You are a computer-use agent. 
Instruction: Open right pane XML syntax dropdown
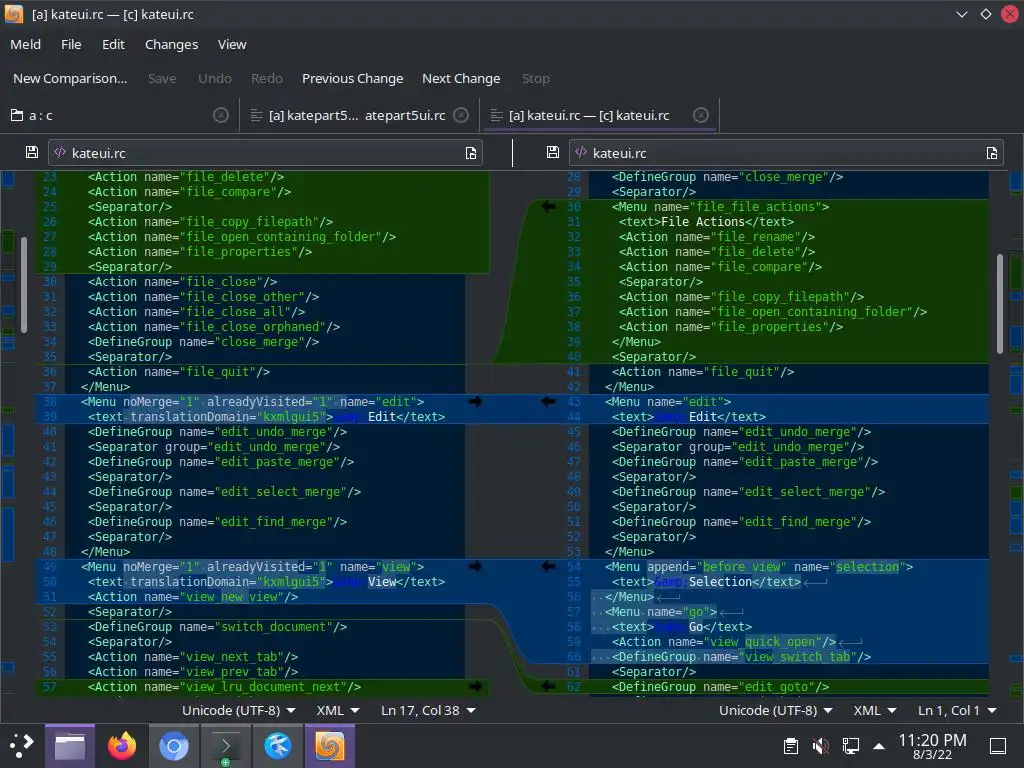[874, 711]
